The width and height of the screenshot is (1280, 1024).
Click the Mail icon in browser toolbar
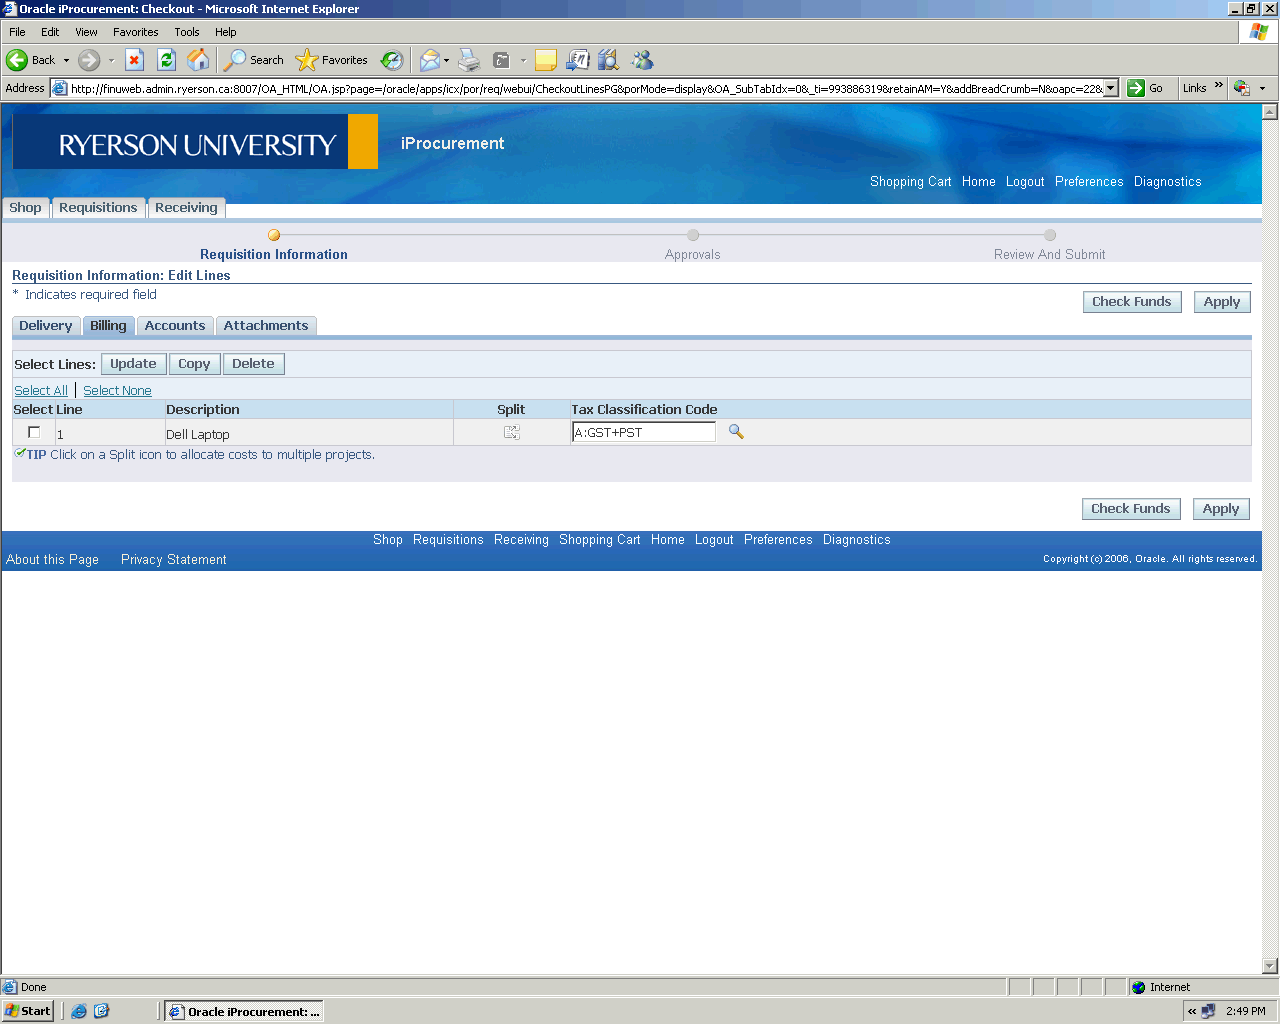[429, 60]
